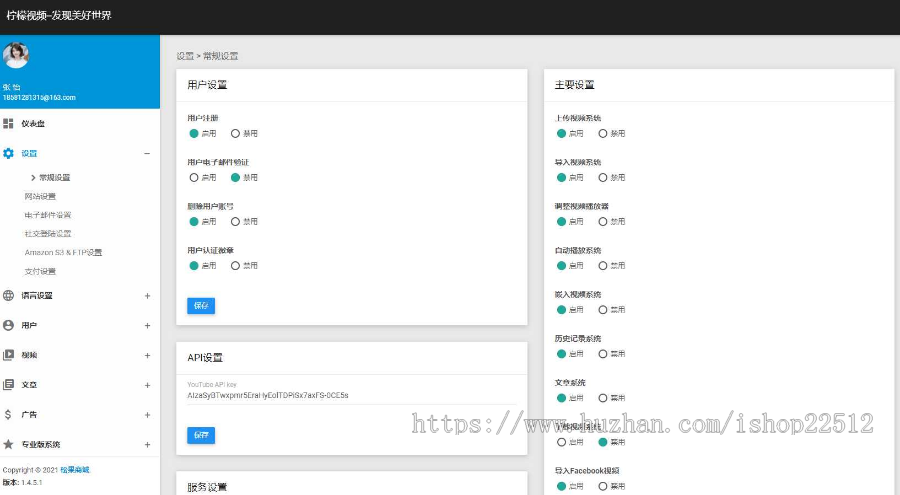900x495 pixels.
Task: Select 禁用 for 历史记录系统
Action: point(603,354)
